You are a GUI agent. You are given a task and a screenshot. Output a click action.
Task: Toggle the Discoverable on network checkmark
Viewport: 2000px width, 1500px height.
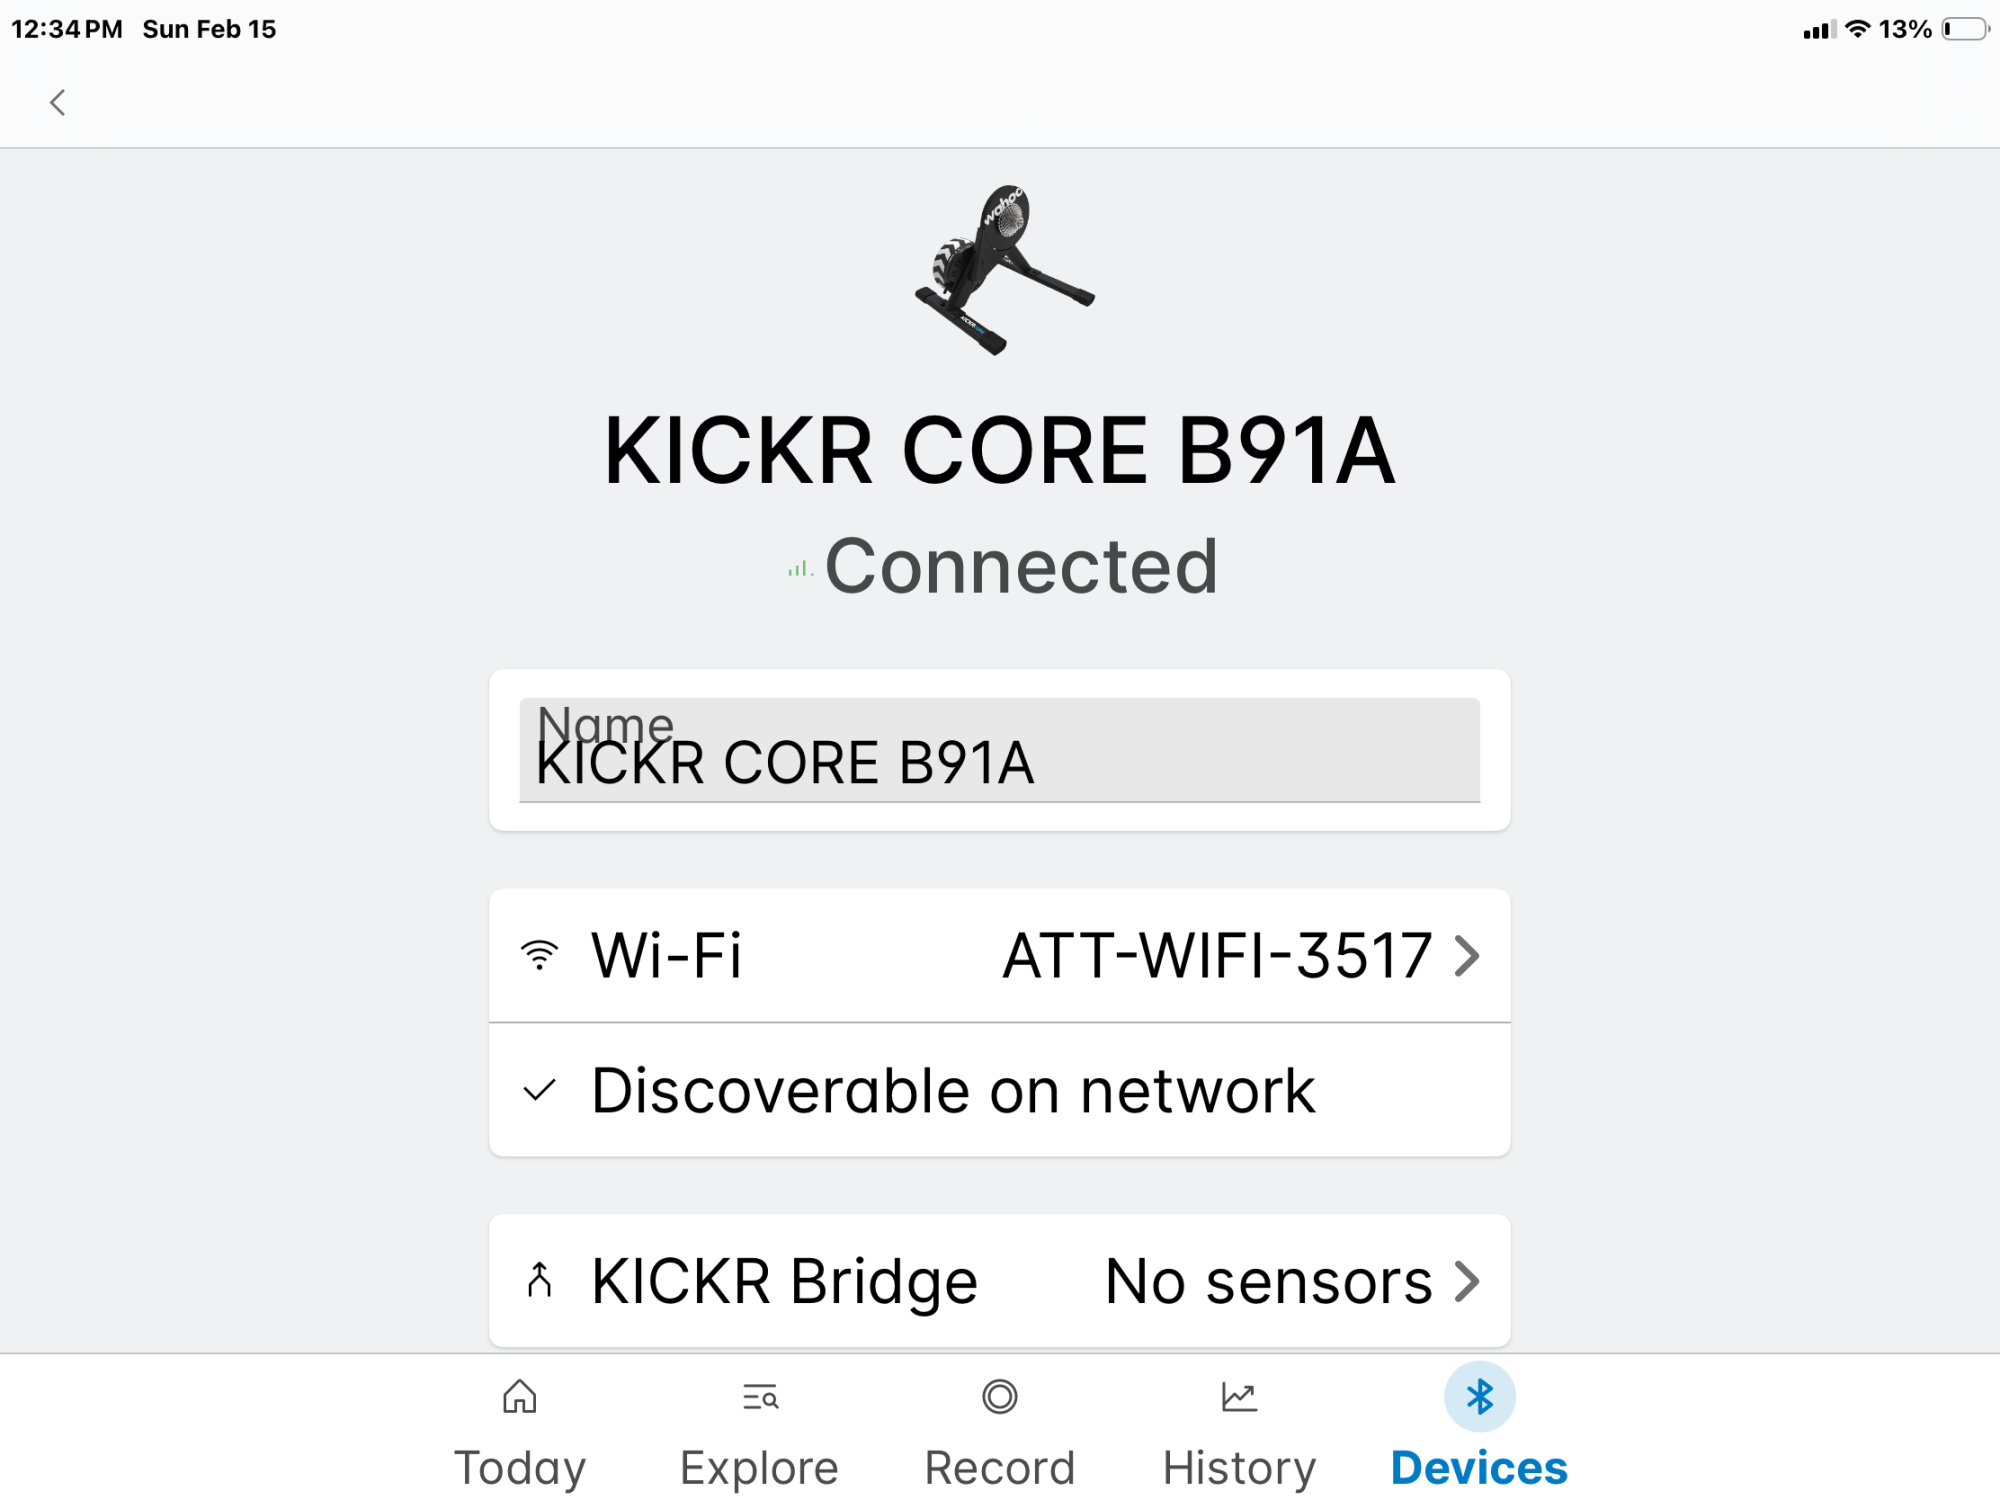(540, 1090)
